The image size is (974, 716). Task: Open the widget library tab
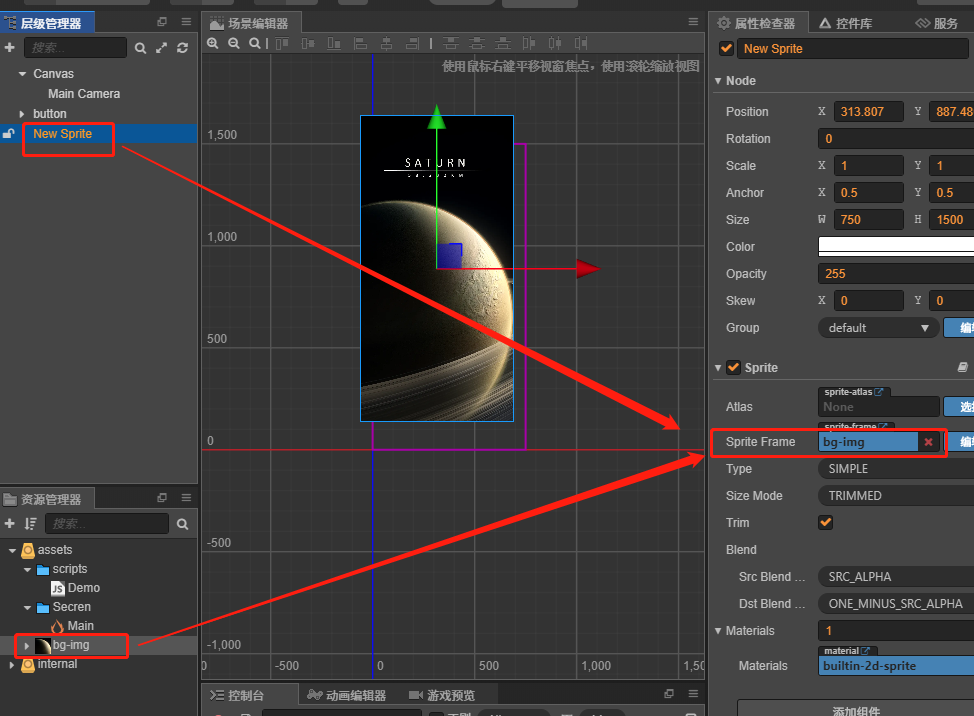(x=845, y=23)
